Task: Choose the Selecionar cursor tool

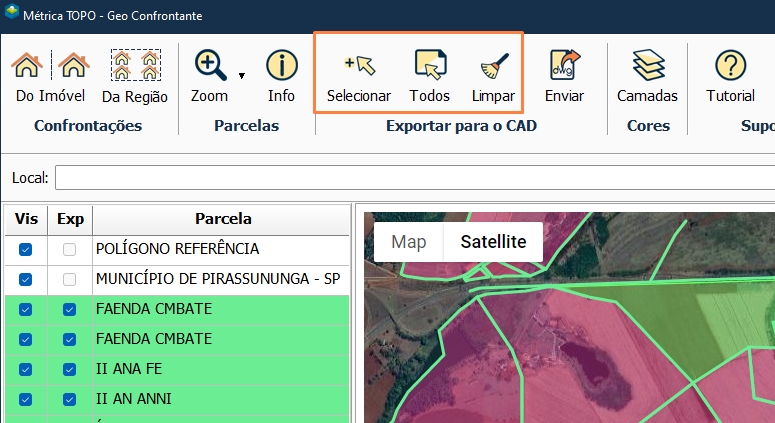Action: 358,68
